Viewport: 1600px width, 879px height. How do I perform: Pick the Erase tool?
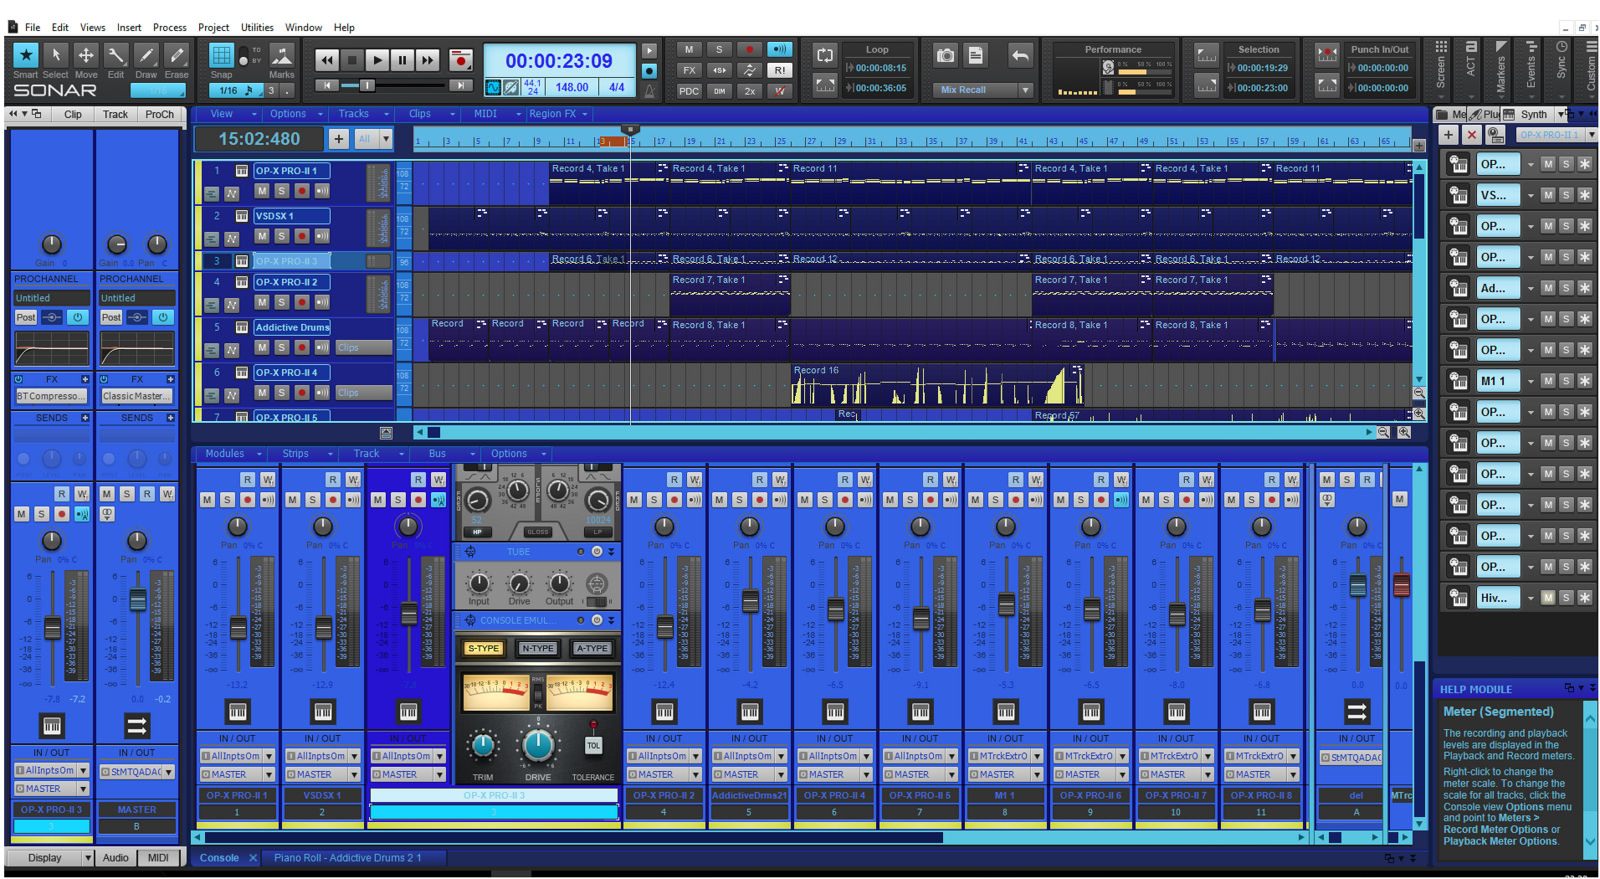coord(177,56)
